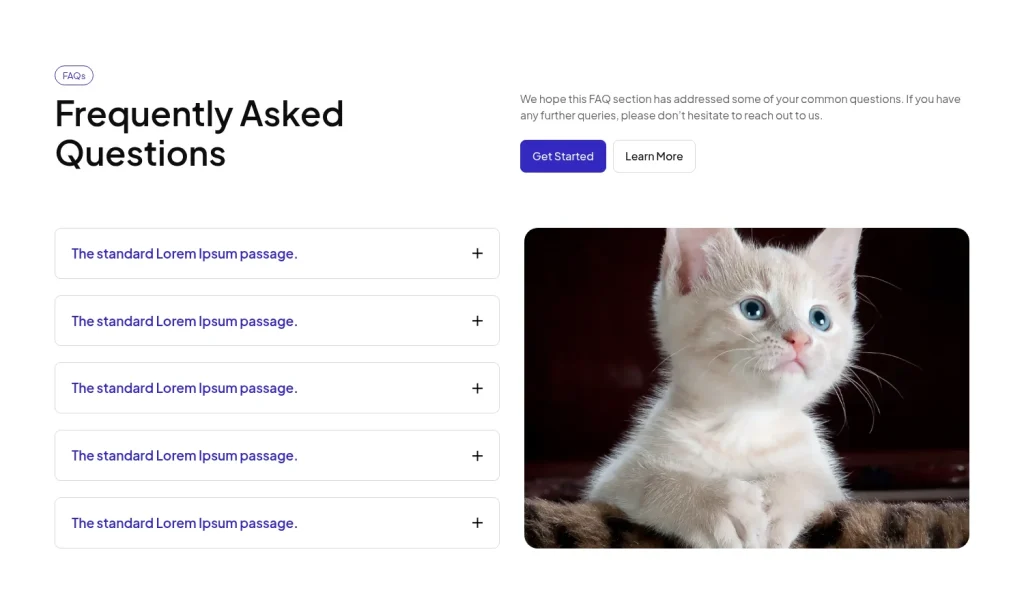This screenshot has height=614, width=1024.
Task: Click the FAQs pill badge
Action: point(74,75)
